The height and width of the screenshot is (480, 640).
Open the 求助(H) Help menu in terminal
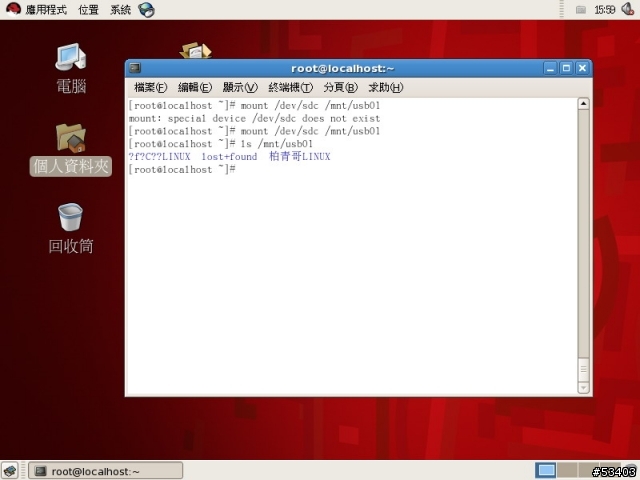click(386, 87)
